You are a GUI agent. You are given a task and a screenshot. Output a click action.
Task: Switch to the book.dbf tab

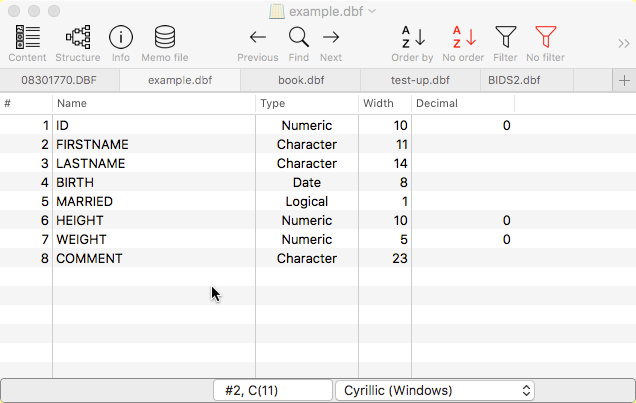pos(300,80)
